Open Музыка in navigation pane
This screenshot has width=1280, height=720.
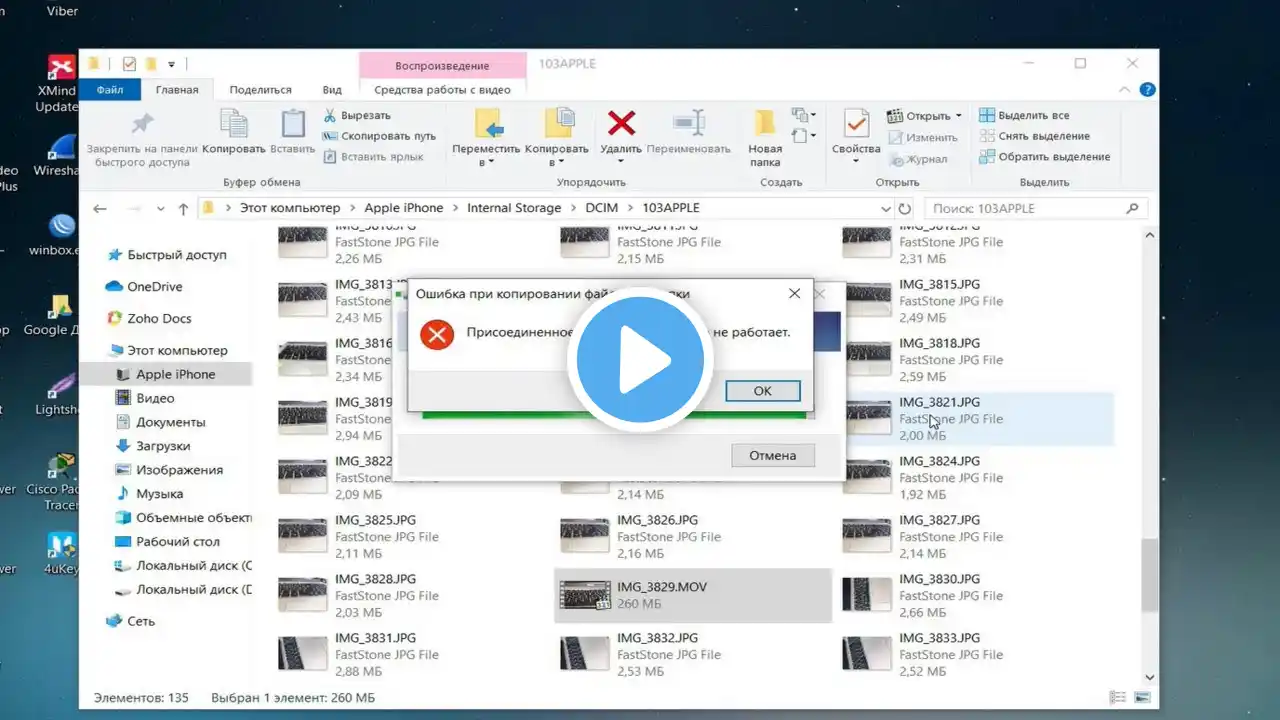coord(159,494)
